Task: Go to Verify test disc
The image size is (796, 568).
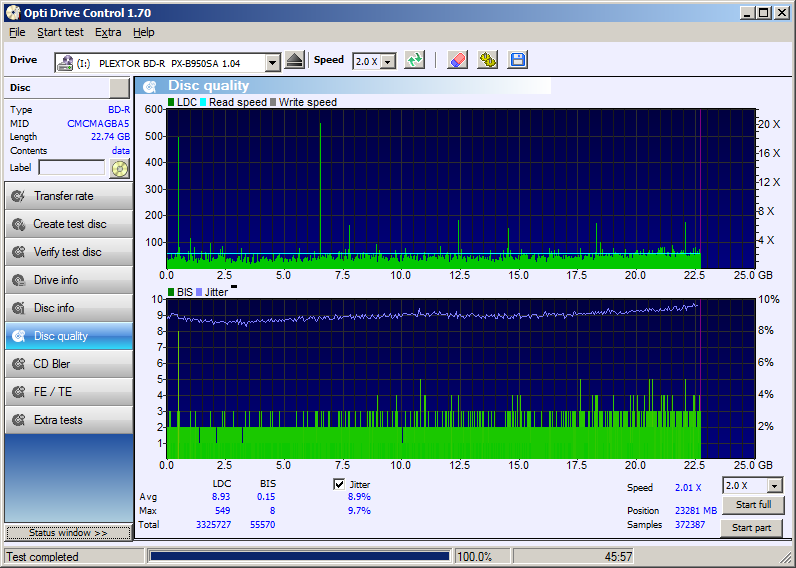Action: [x=69, y=252]
